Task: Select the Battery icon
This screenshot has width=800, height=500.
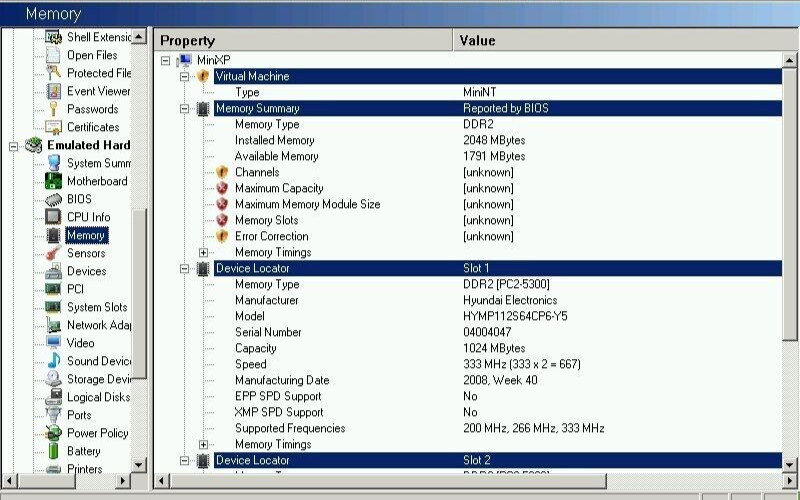Action: point(53,451)
